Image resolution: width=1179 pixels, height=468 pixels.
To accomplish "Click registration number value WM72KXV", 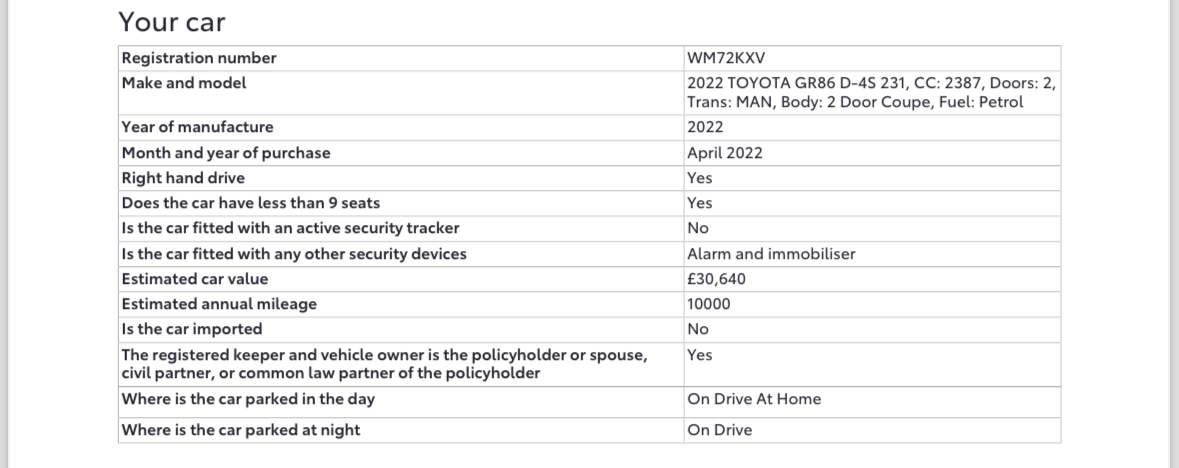I will click(726, 58).
